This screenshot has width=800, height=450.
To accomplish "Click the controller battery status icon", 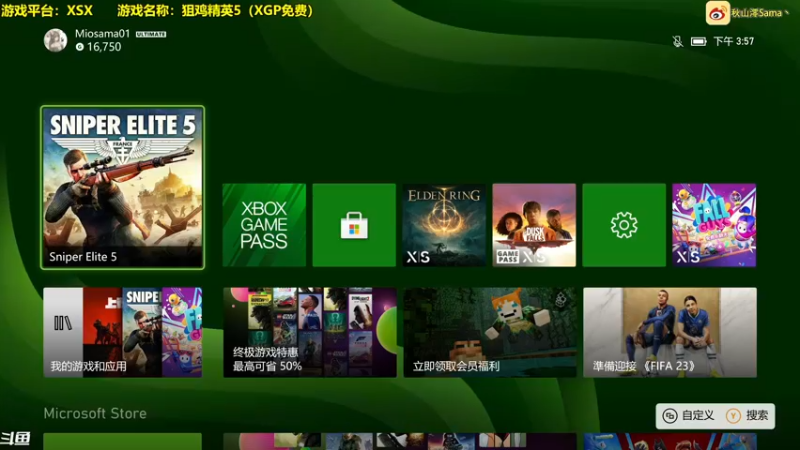I will (x=698, y=41).
